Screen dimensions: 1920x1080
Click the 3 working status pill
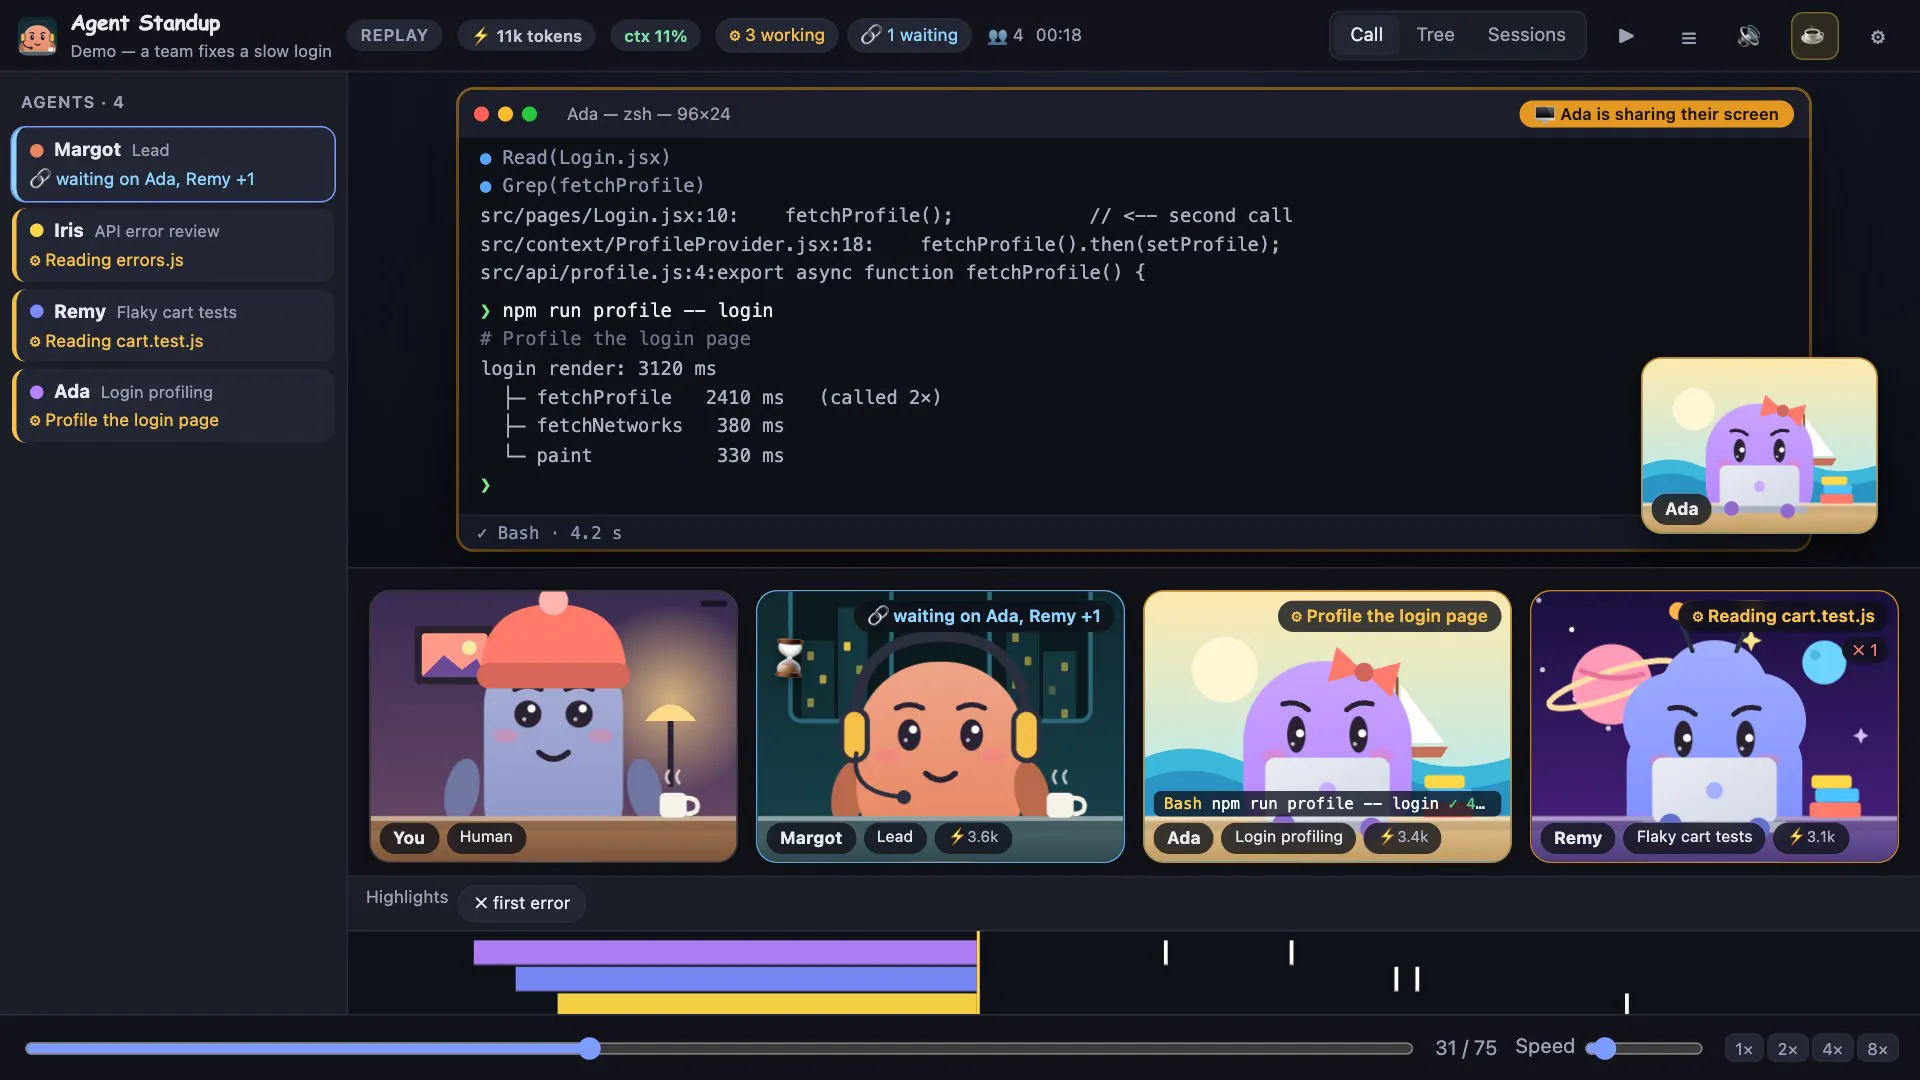click(x=776, y=35)
